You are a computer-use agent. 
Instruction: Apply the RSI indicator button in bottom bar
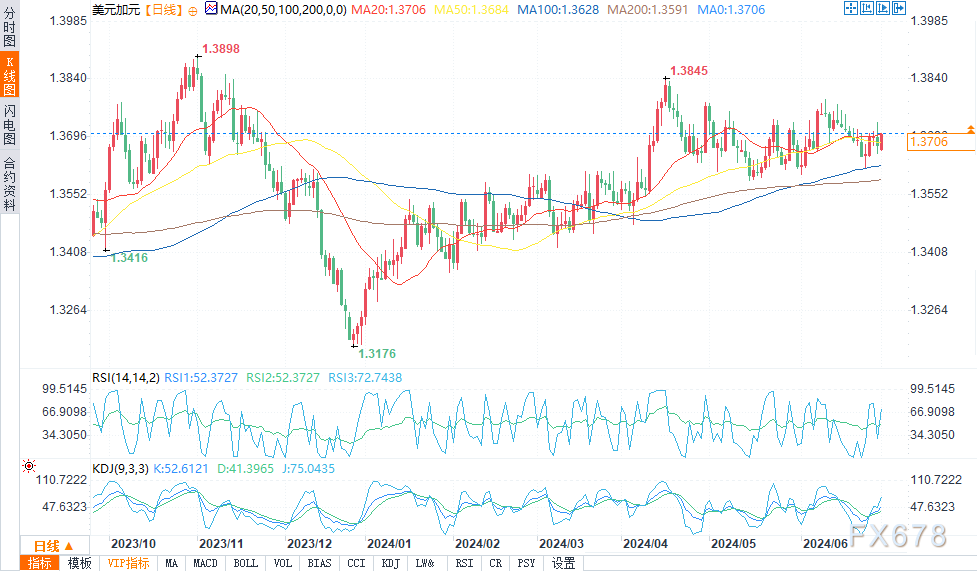[x=464, y=563]
